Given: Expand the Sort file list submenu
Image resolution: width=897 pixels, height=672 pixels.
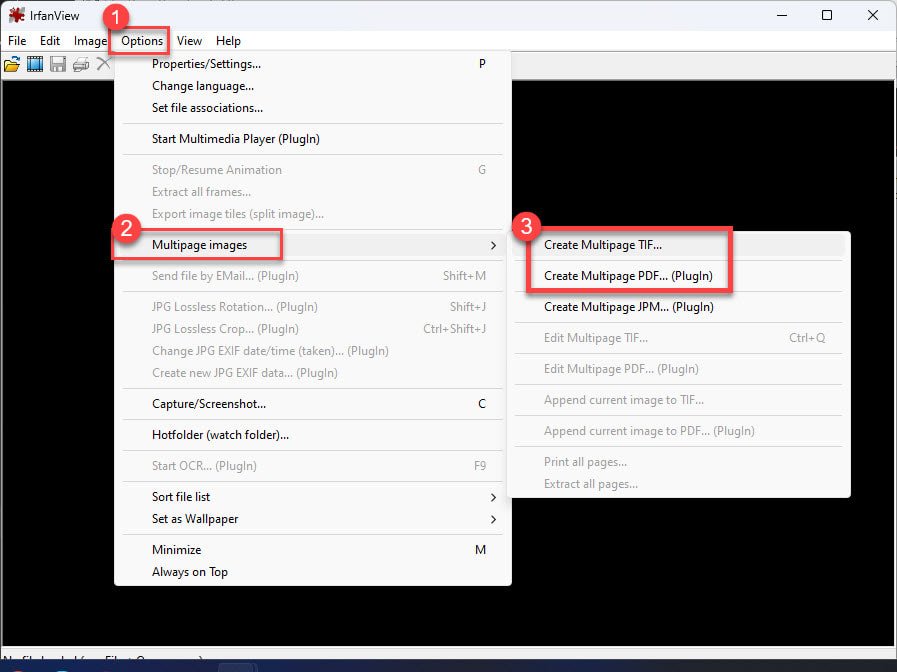Looking at the screenshot, I should click(313, 497).
